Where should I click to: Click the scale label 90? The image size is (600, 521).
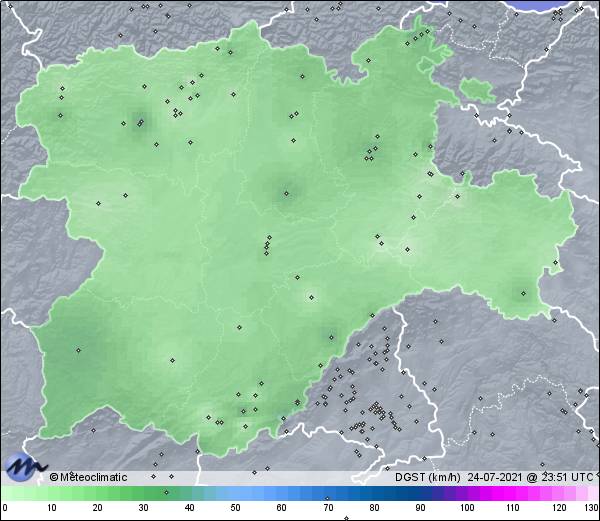click(x=421, y=508)
